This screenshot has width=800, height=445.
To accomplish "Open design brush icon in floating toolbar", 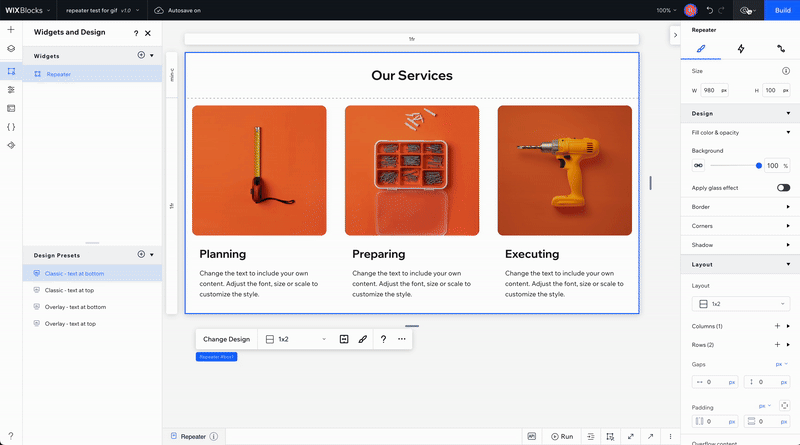I will 363,339.
